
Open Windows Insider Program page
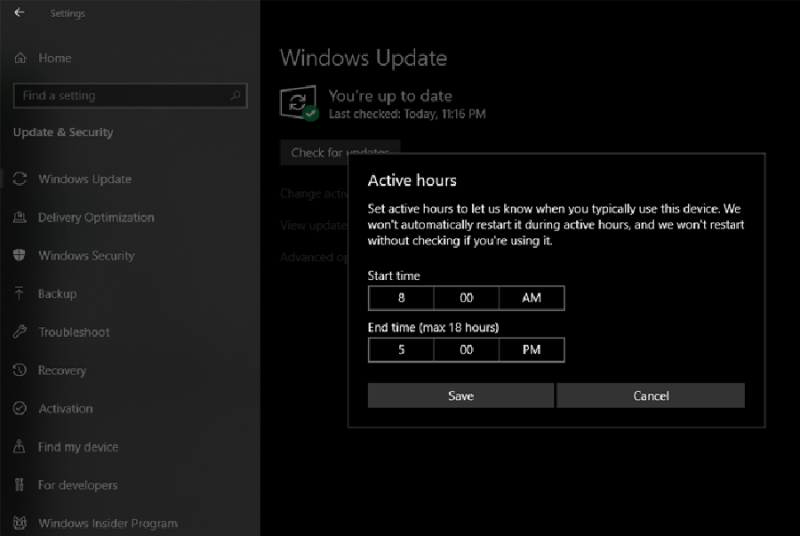108,523
